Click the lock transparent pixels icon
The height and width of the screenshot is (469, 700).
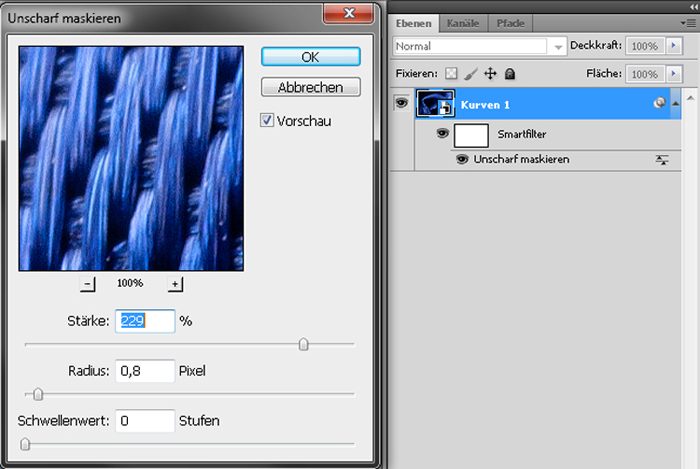(x=451, y=74)
